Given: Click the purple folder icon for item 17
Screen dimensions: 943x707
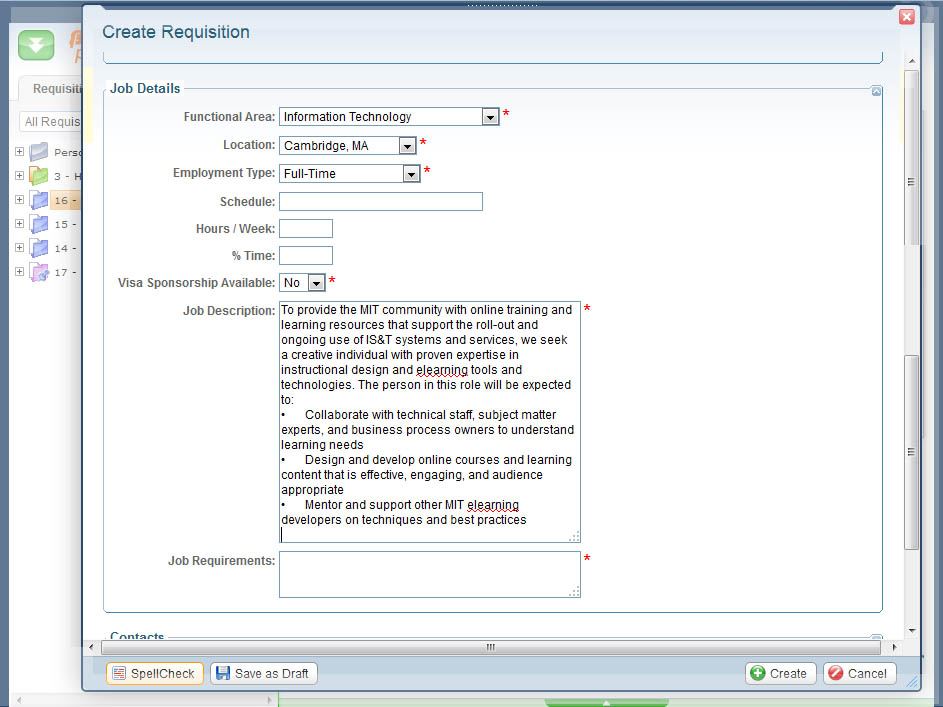Looking at the screenshot, I should coord(39,272).
